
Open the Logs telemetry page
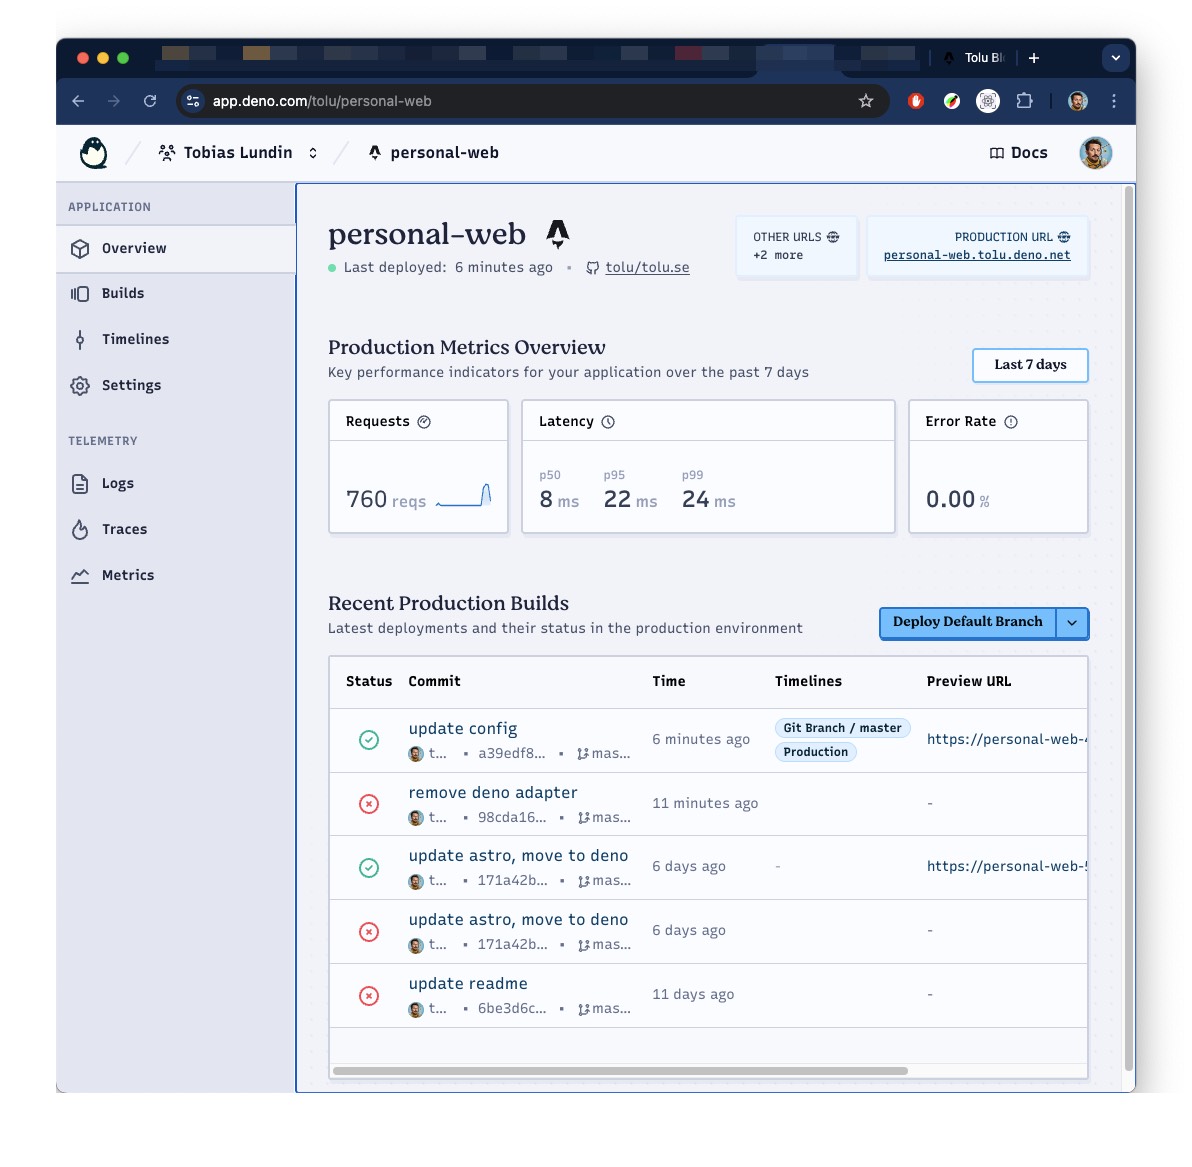176,484
